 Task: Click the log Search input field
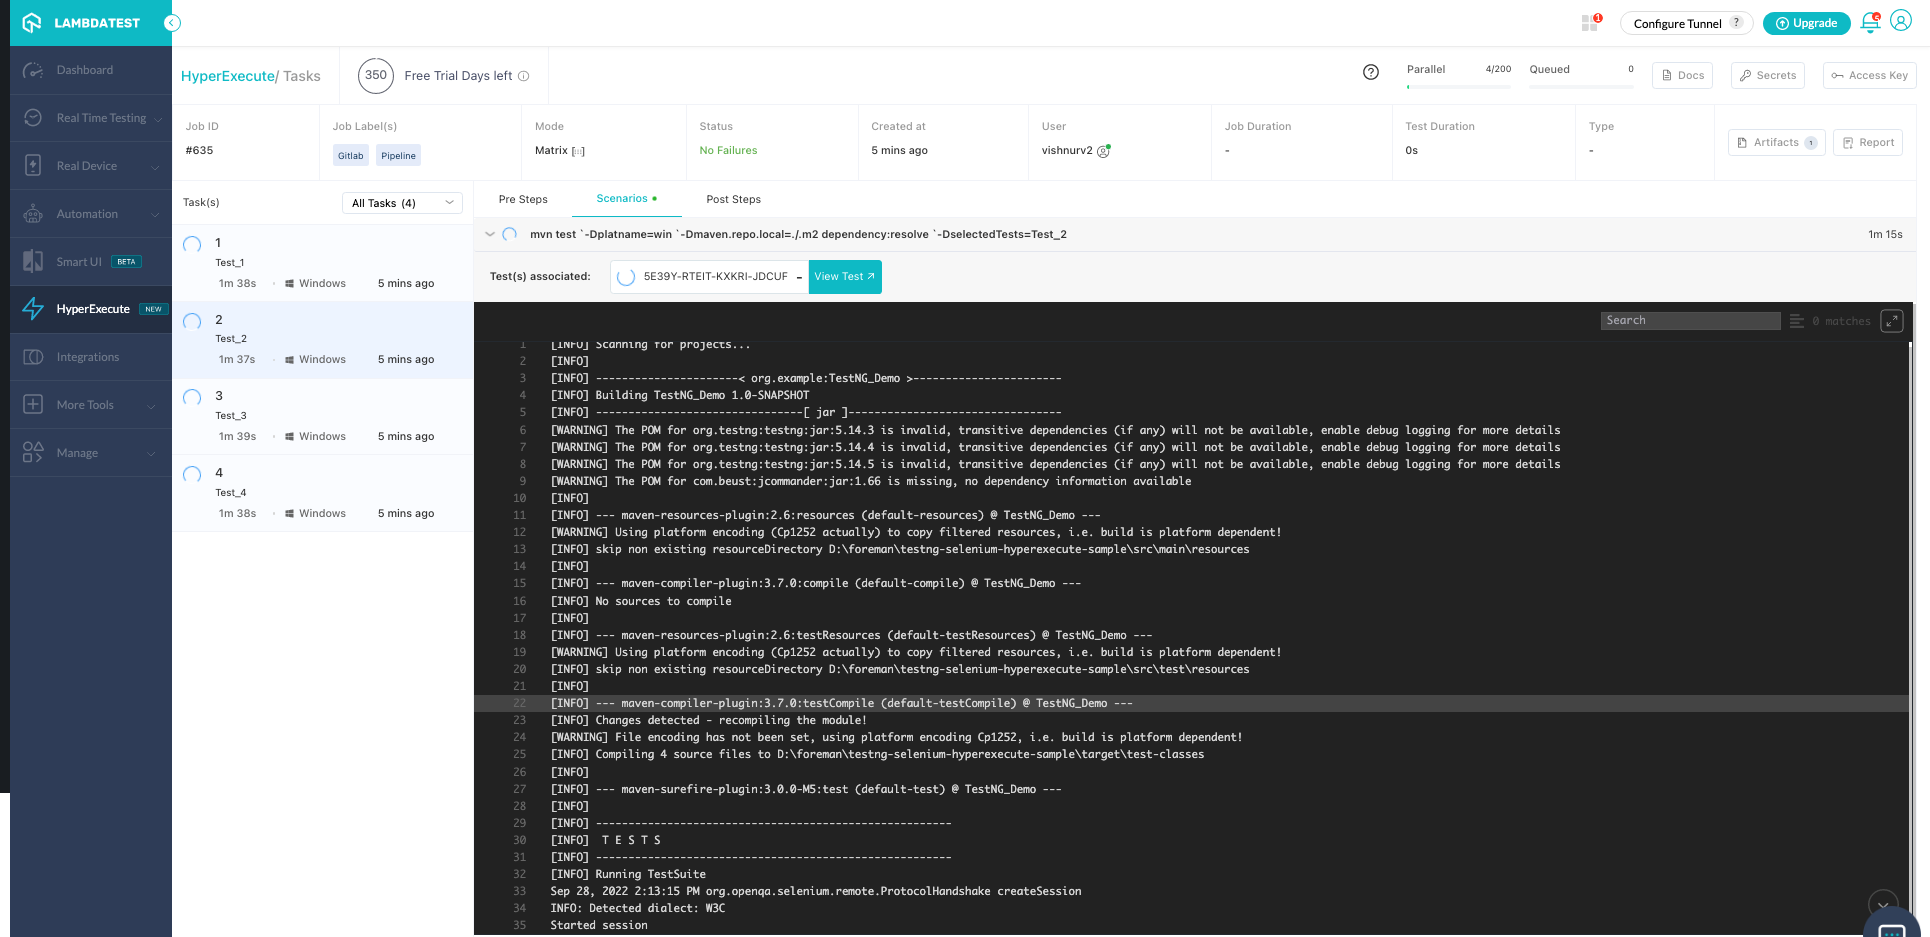tap(1689, 321)
